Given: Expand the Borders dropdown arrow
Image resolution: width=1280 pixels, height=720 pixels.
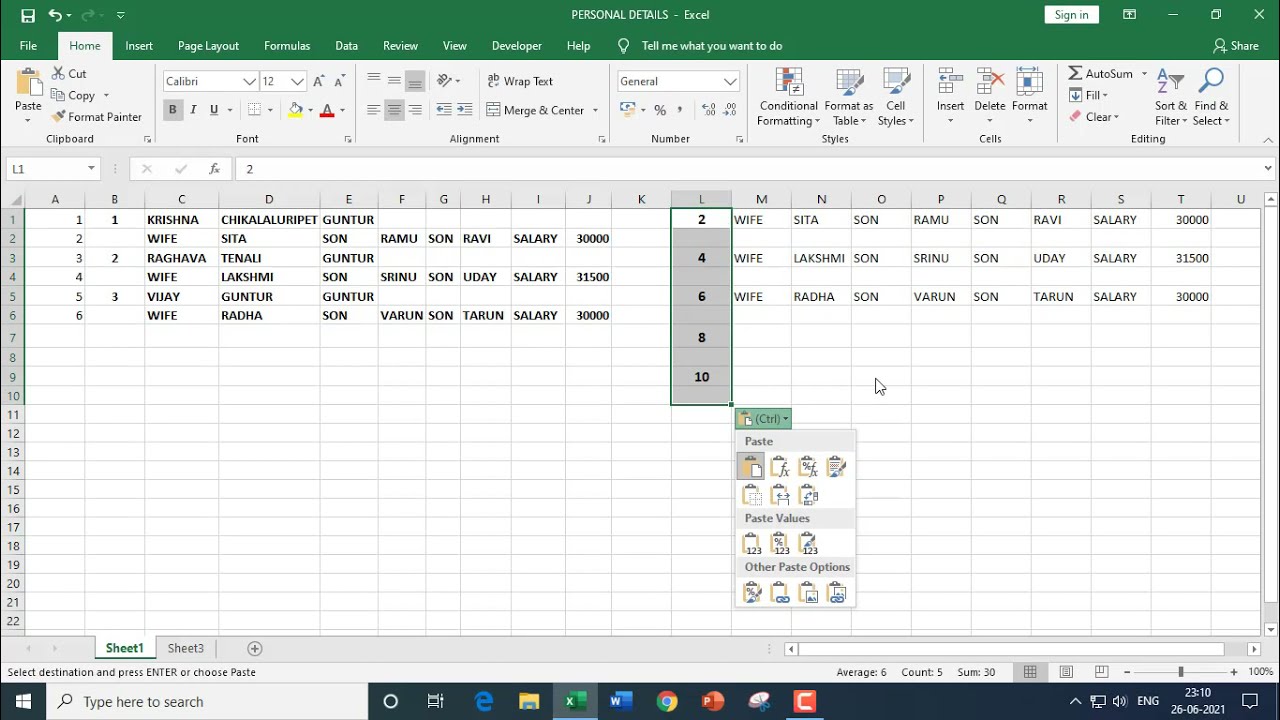Looking at the screenshot, I should [272, 110].
